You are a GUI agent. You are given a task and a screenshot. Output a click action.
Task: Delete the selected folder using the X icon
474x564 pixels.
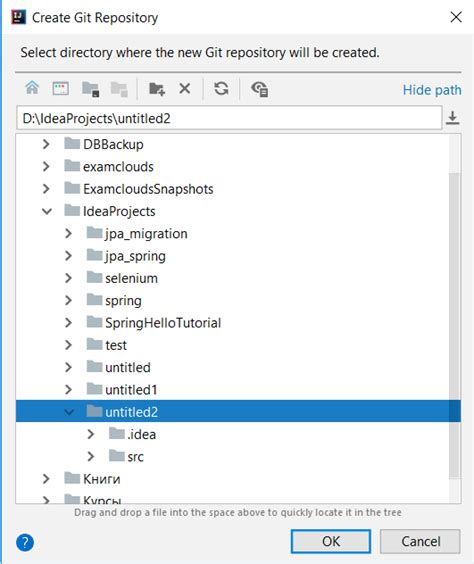click(185, 88)
